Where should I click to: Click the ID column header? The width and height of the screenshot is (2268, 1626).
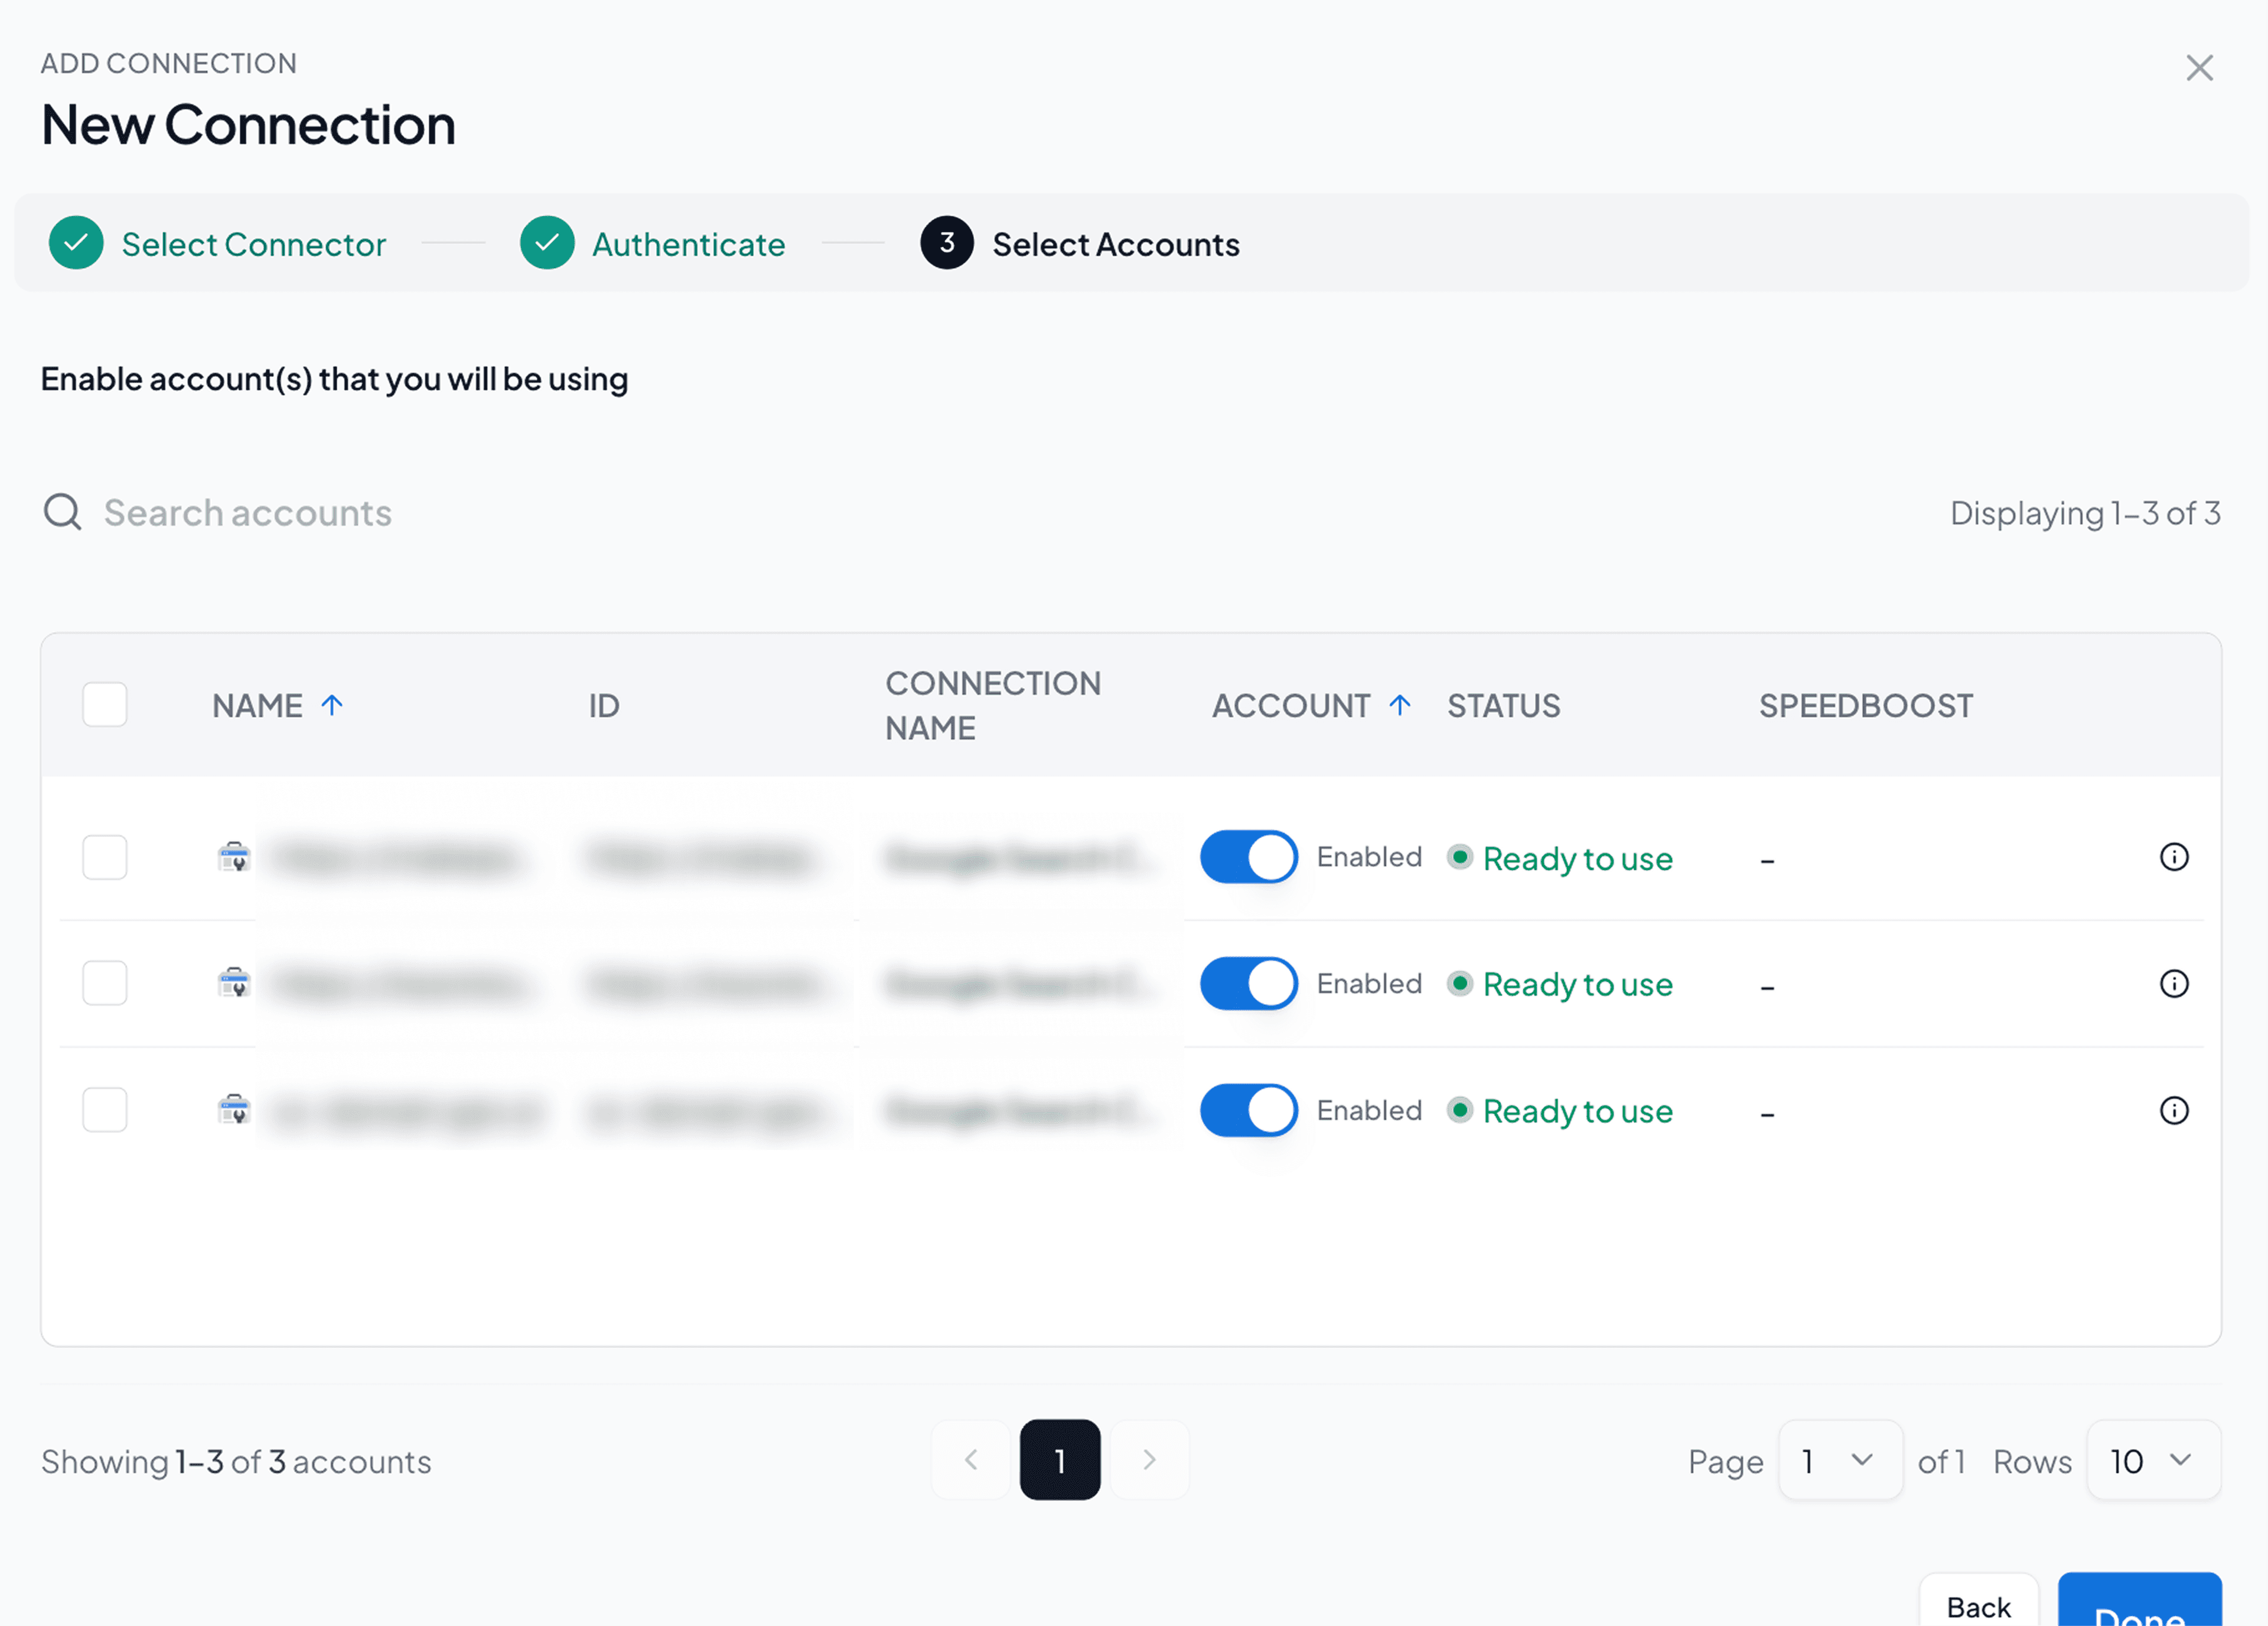pyautogui.click(x=604, y=706)
